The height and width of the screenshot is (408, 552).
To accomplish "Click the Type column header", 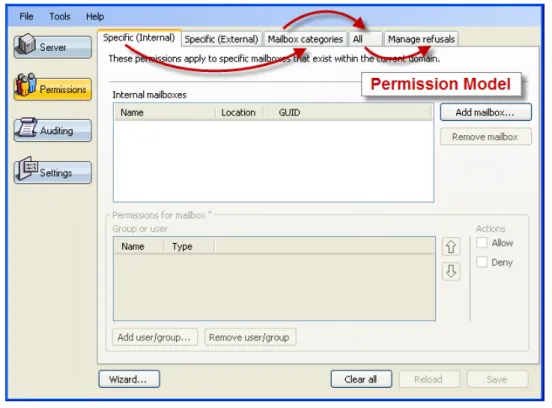I will click(189, 246).
